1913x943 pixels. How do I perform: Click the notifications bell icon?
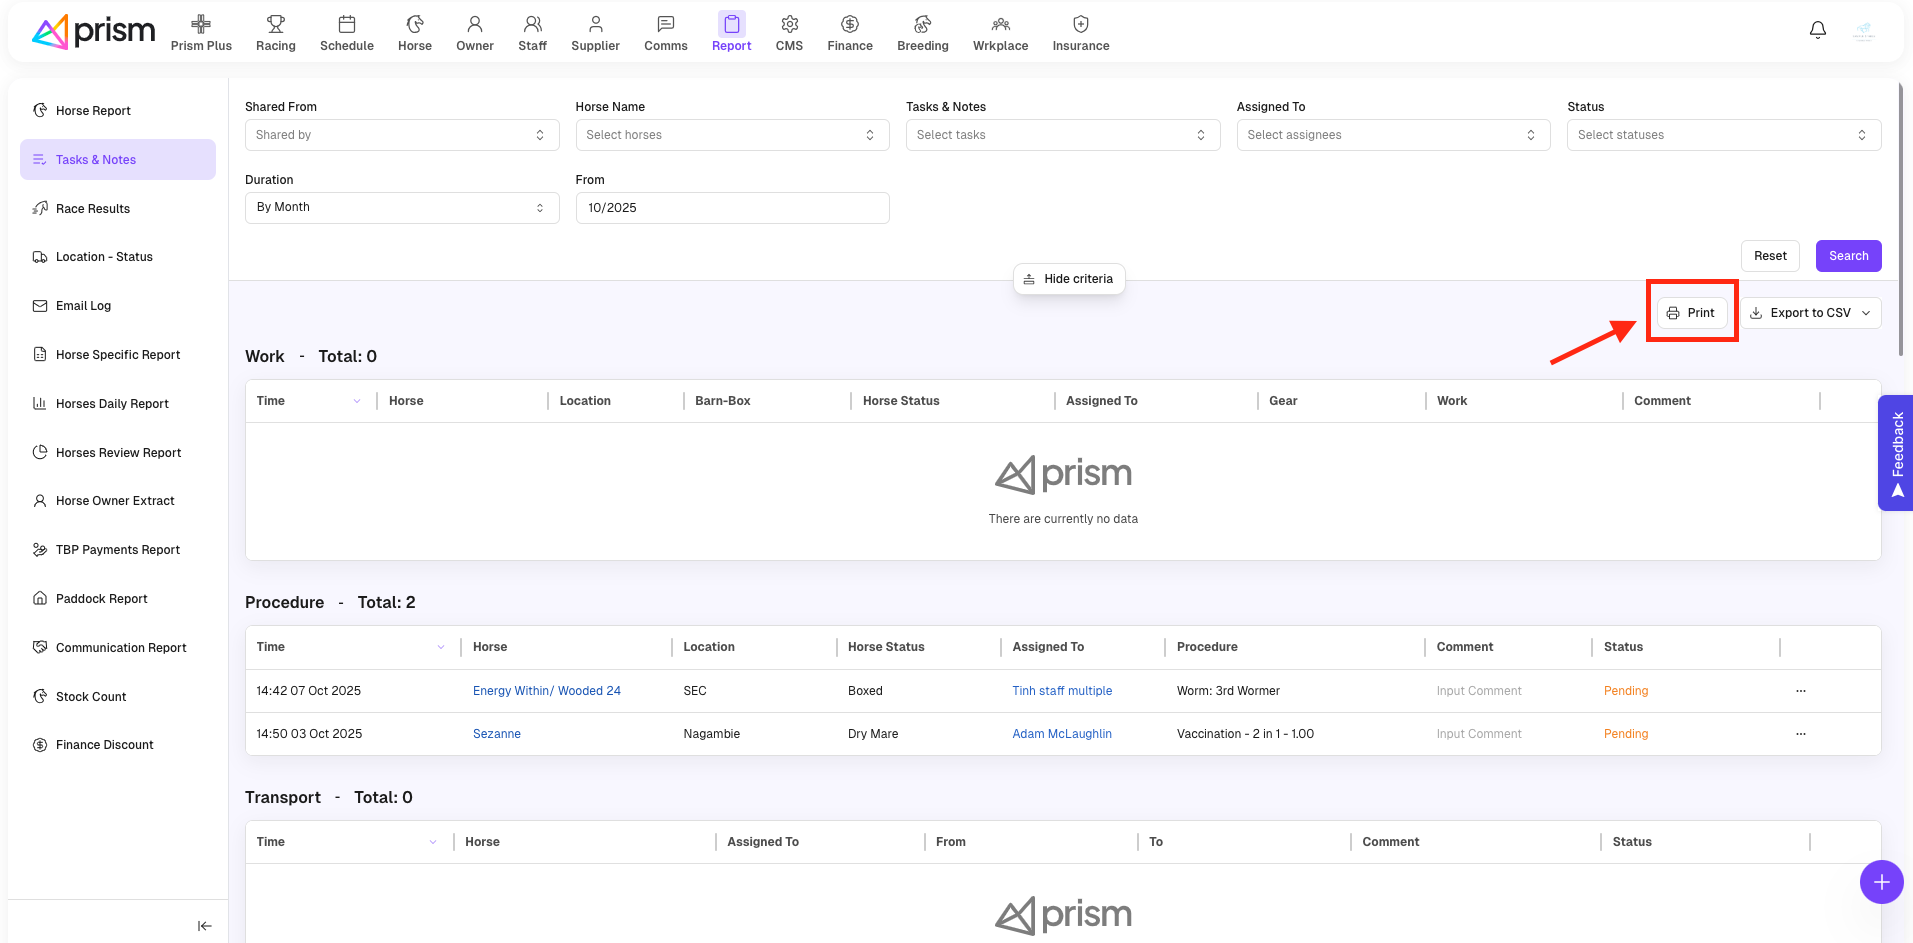click(x=1817, y=30)
